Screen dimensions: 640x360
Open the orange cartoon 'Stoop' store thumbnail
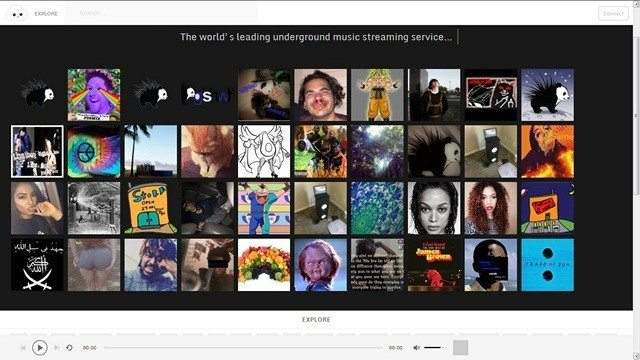click(x=151, y=208)
